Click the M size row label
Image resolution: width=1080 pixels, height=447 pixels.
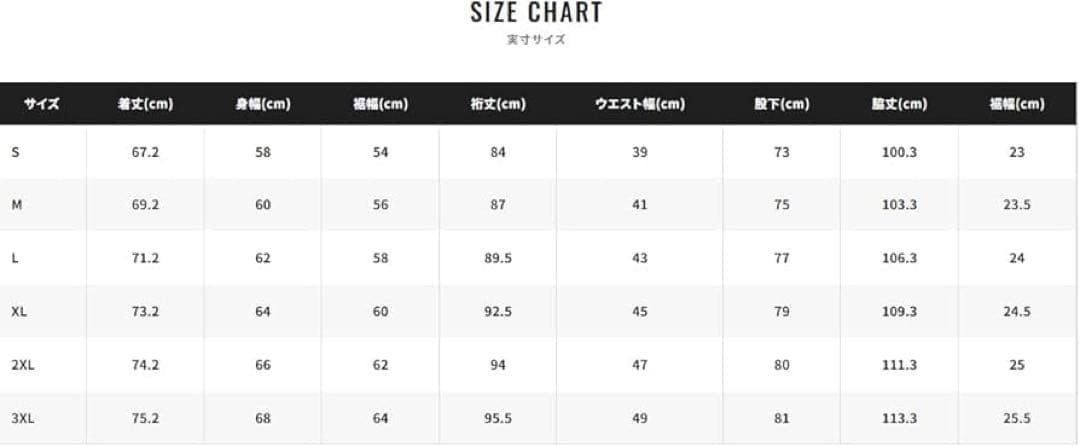click(x=16, y=205)
